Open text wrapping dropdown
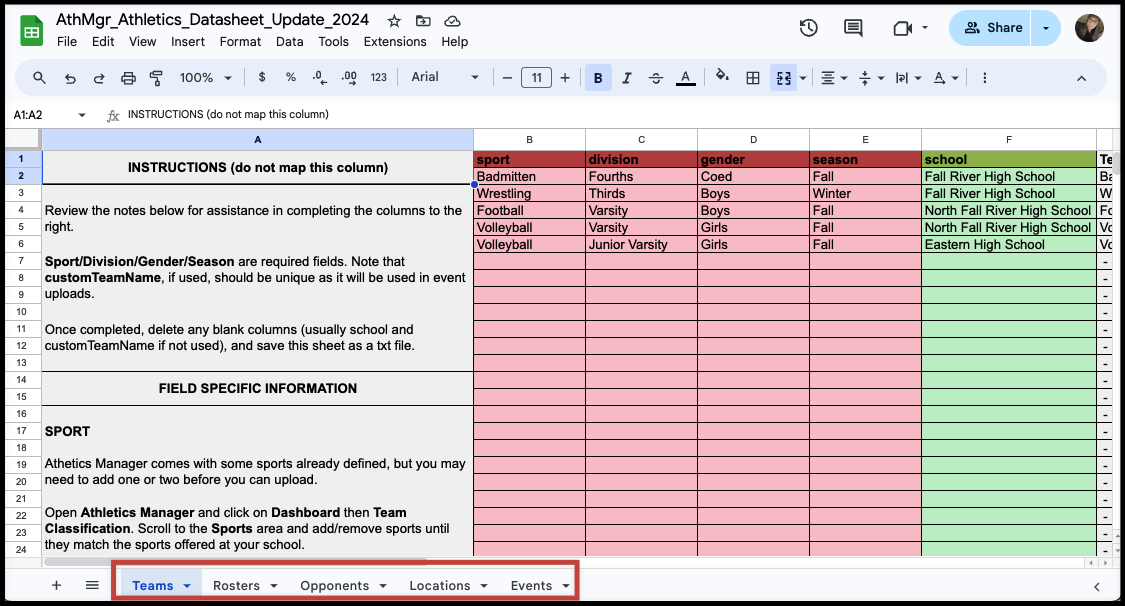 pos(908,78)
